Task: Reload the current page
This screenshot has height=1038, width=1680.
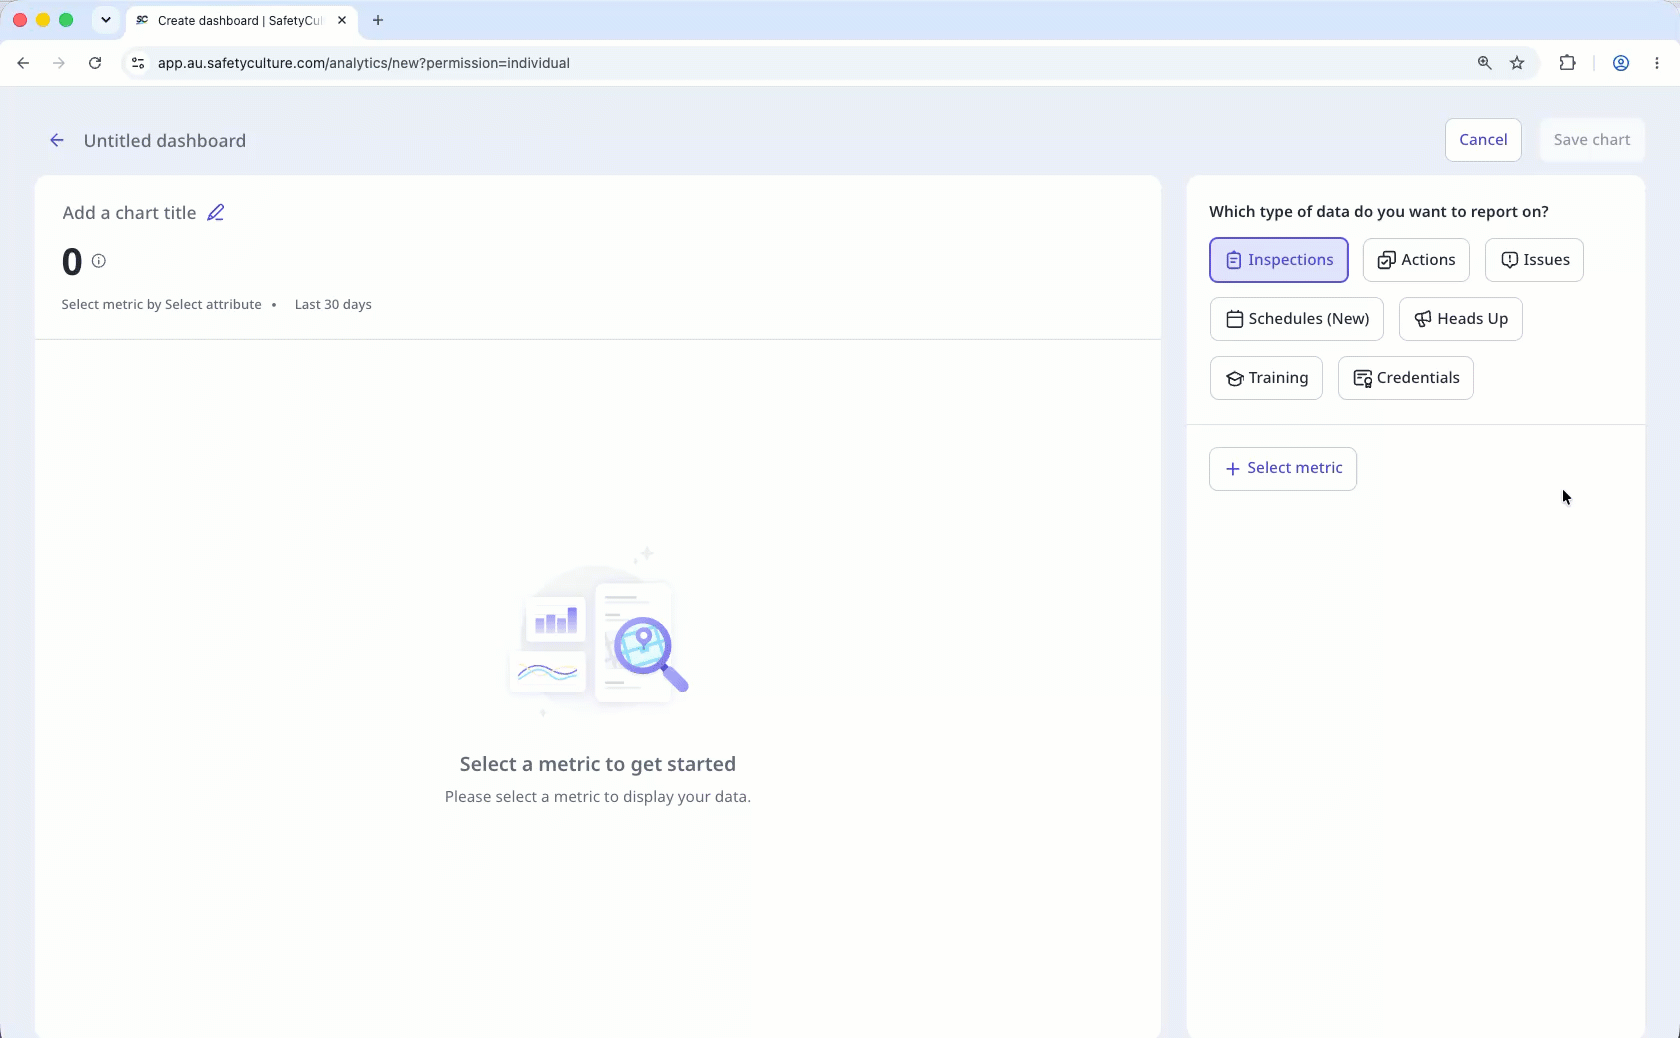Action: click(95, 63)
